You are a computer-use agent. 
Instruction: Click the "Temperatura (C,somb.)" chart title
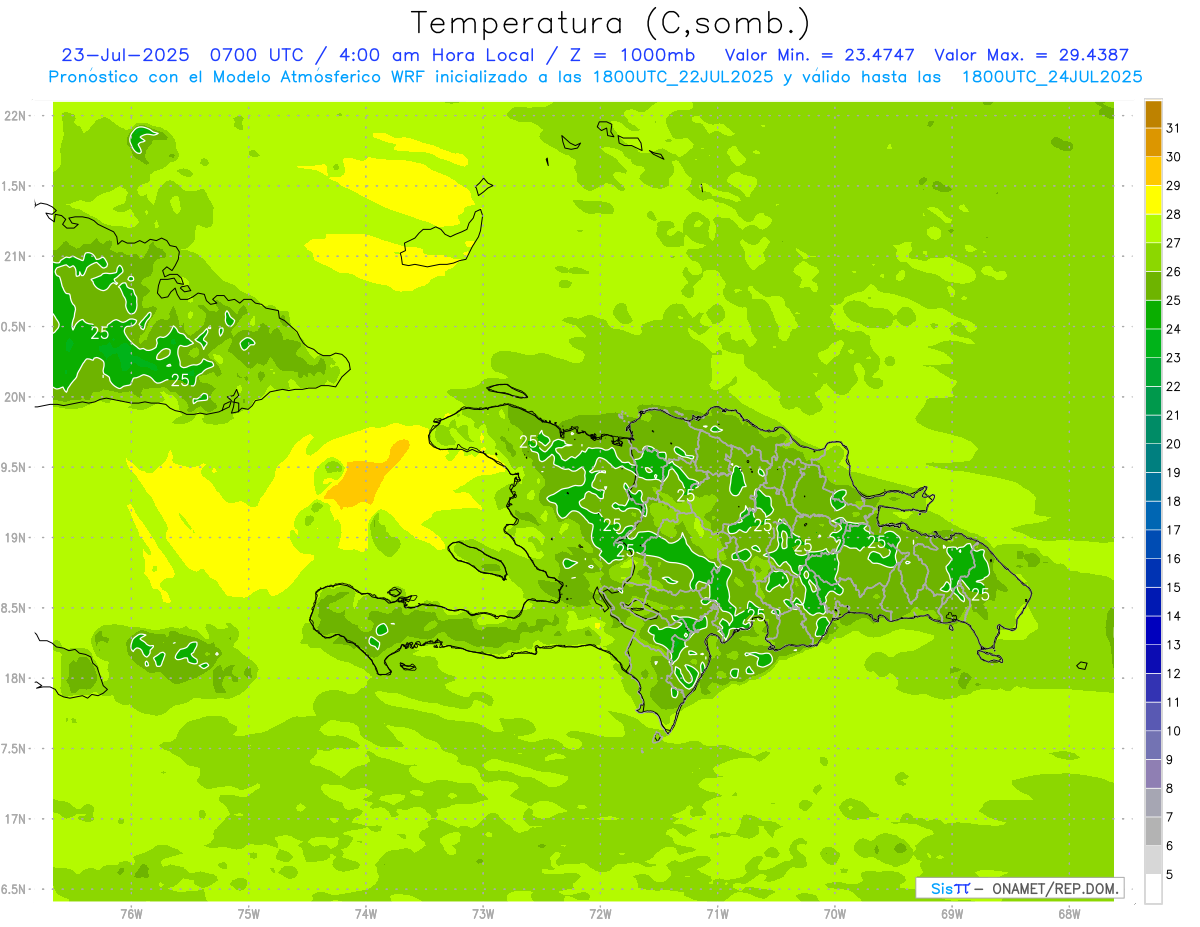point(611,23)
